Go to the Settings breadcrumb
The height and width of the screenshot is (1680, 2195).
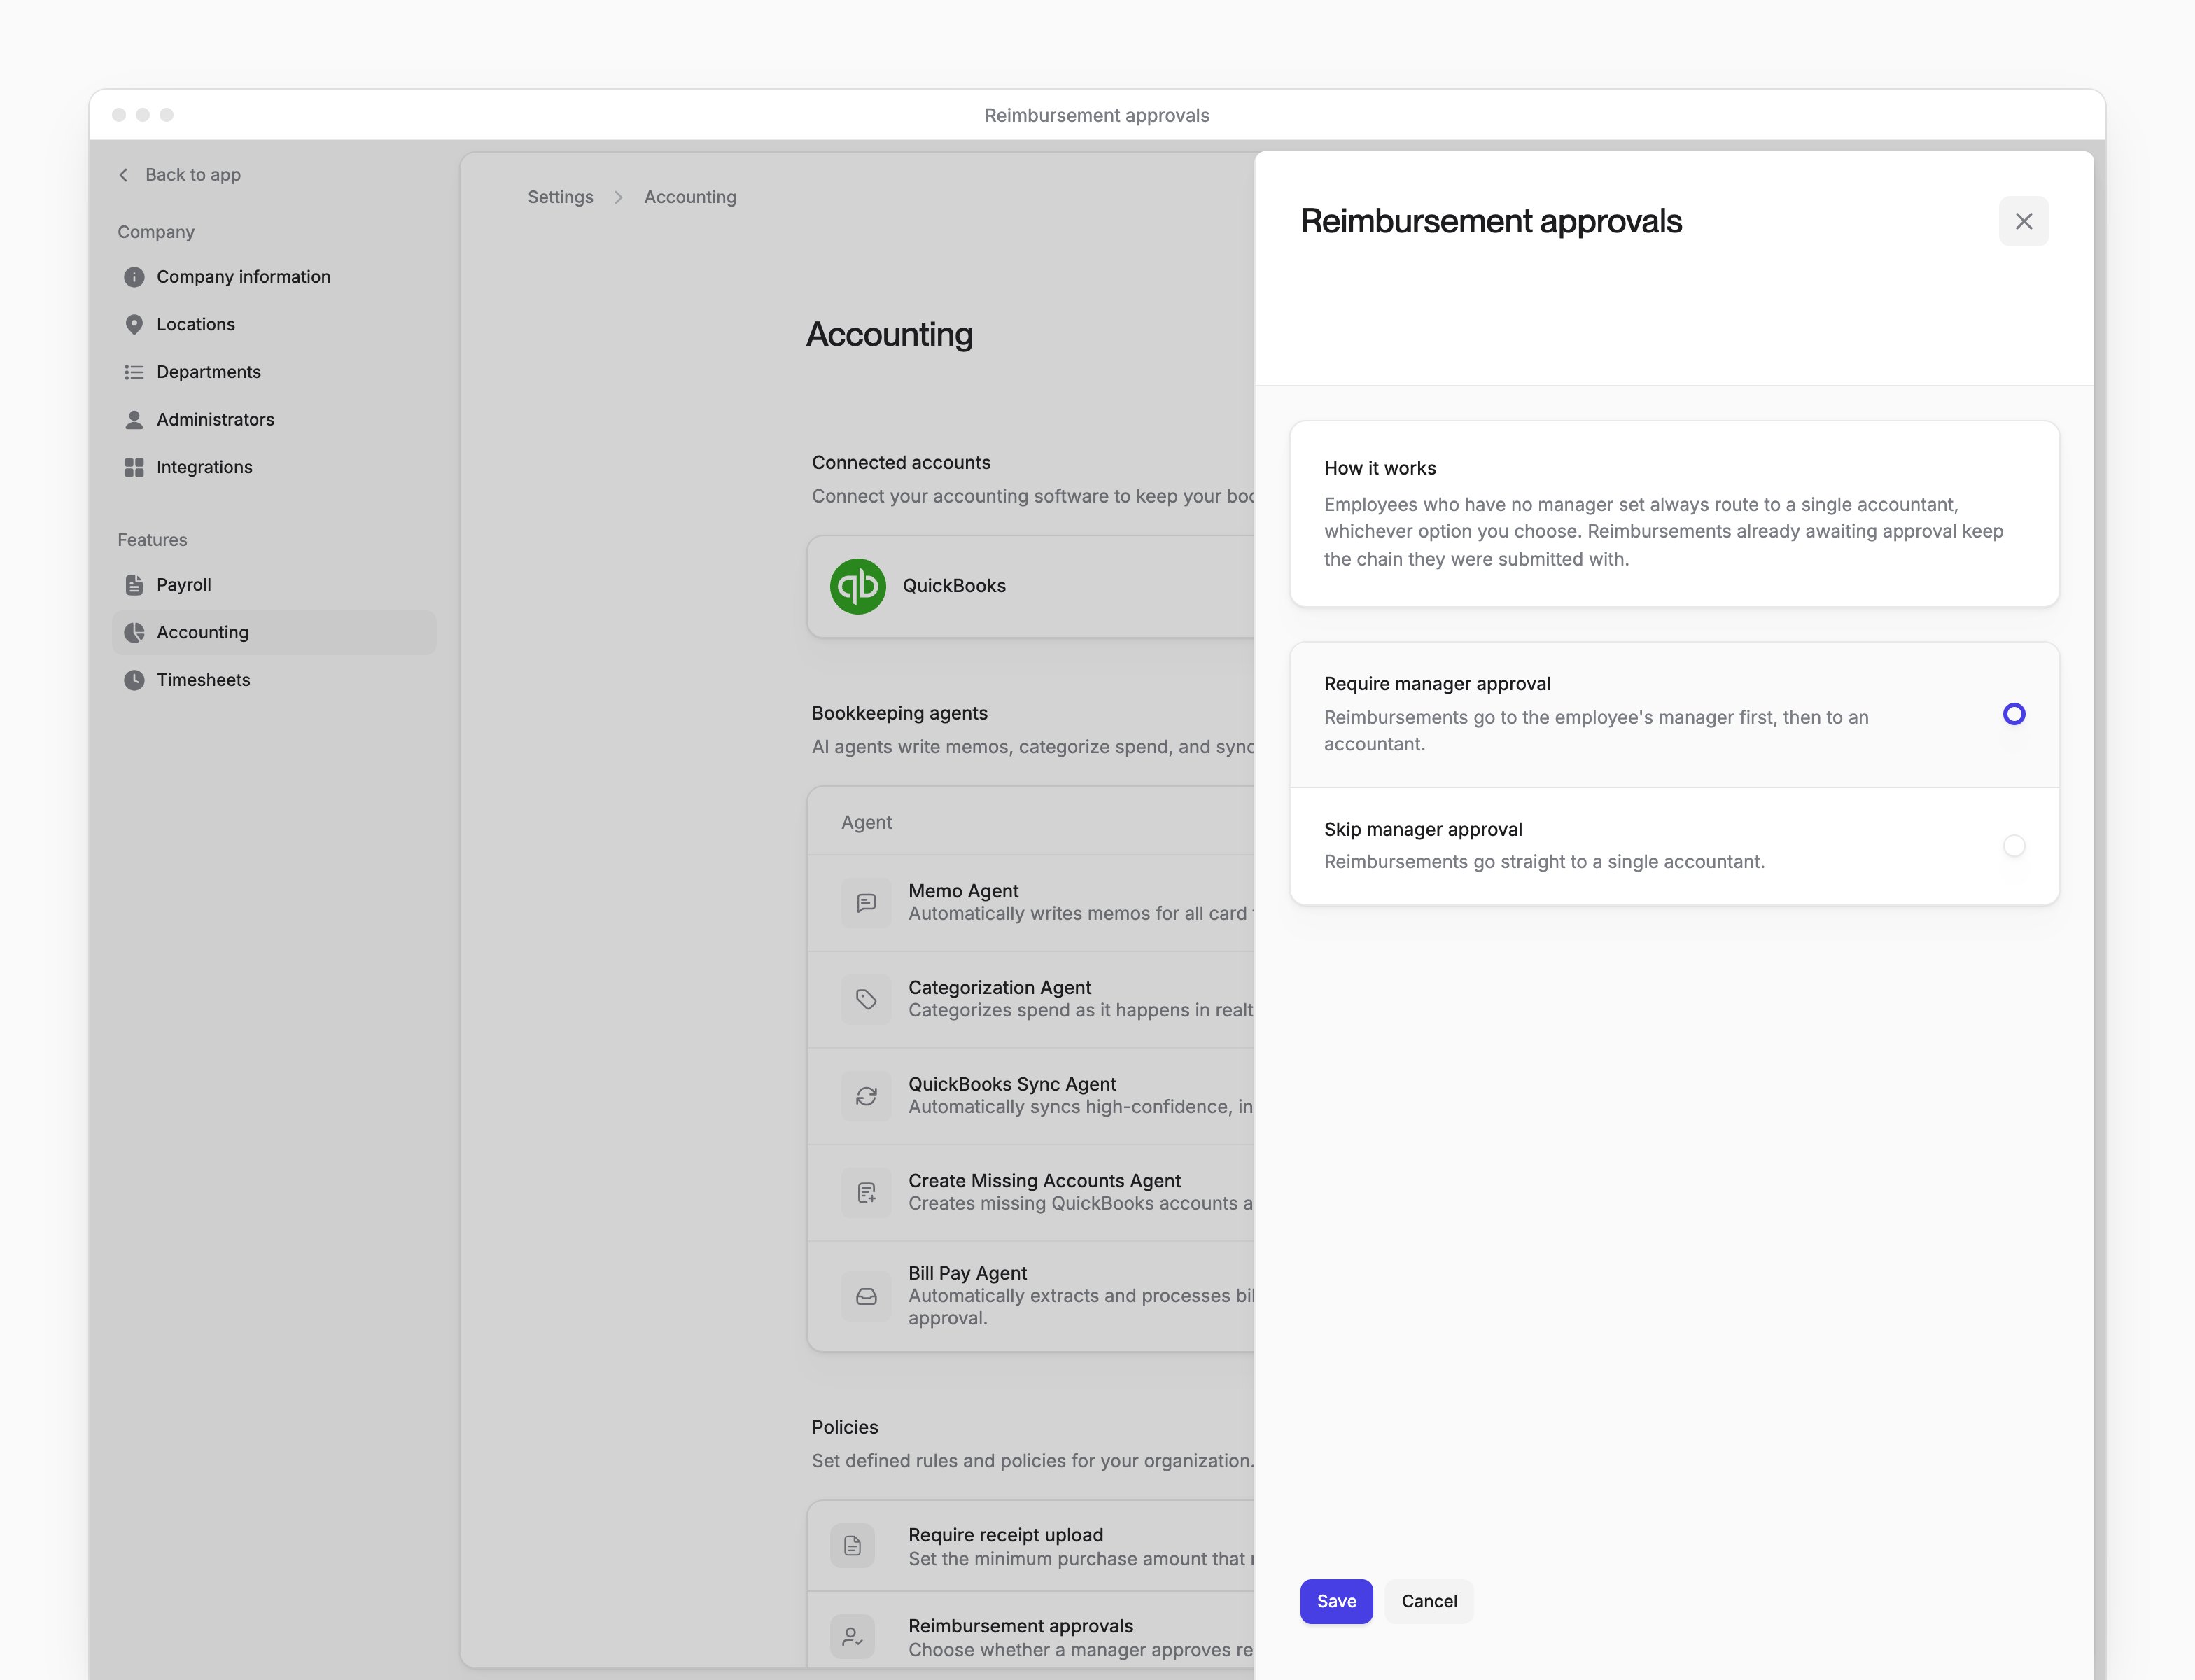coord(560,197)
